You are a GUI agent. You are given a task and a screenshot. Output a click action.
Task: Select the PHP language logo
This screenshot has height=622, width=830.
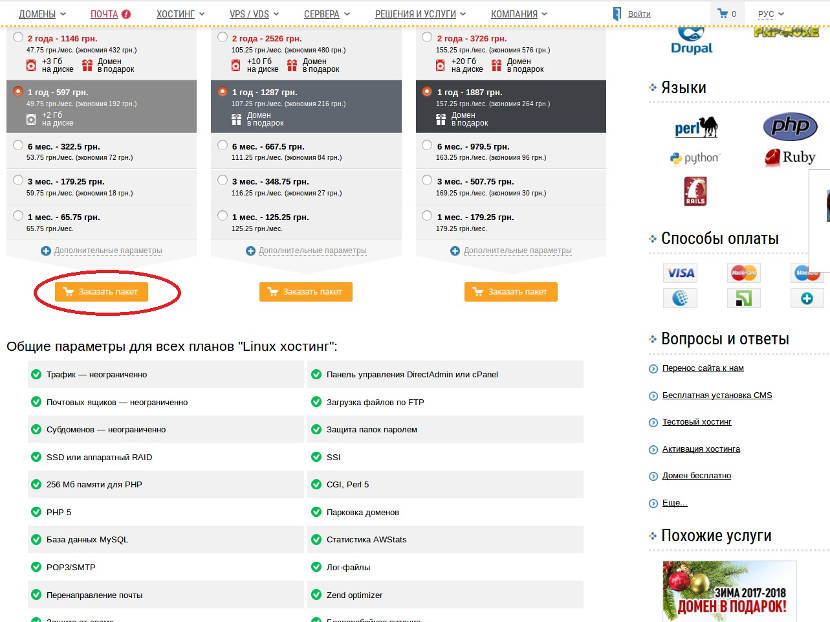[790, 127]
